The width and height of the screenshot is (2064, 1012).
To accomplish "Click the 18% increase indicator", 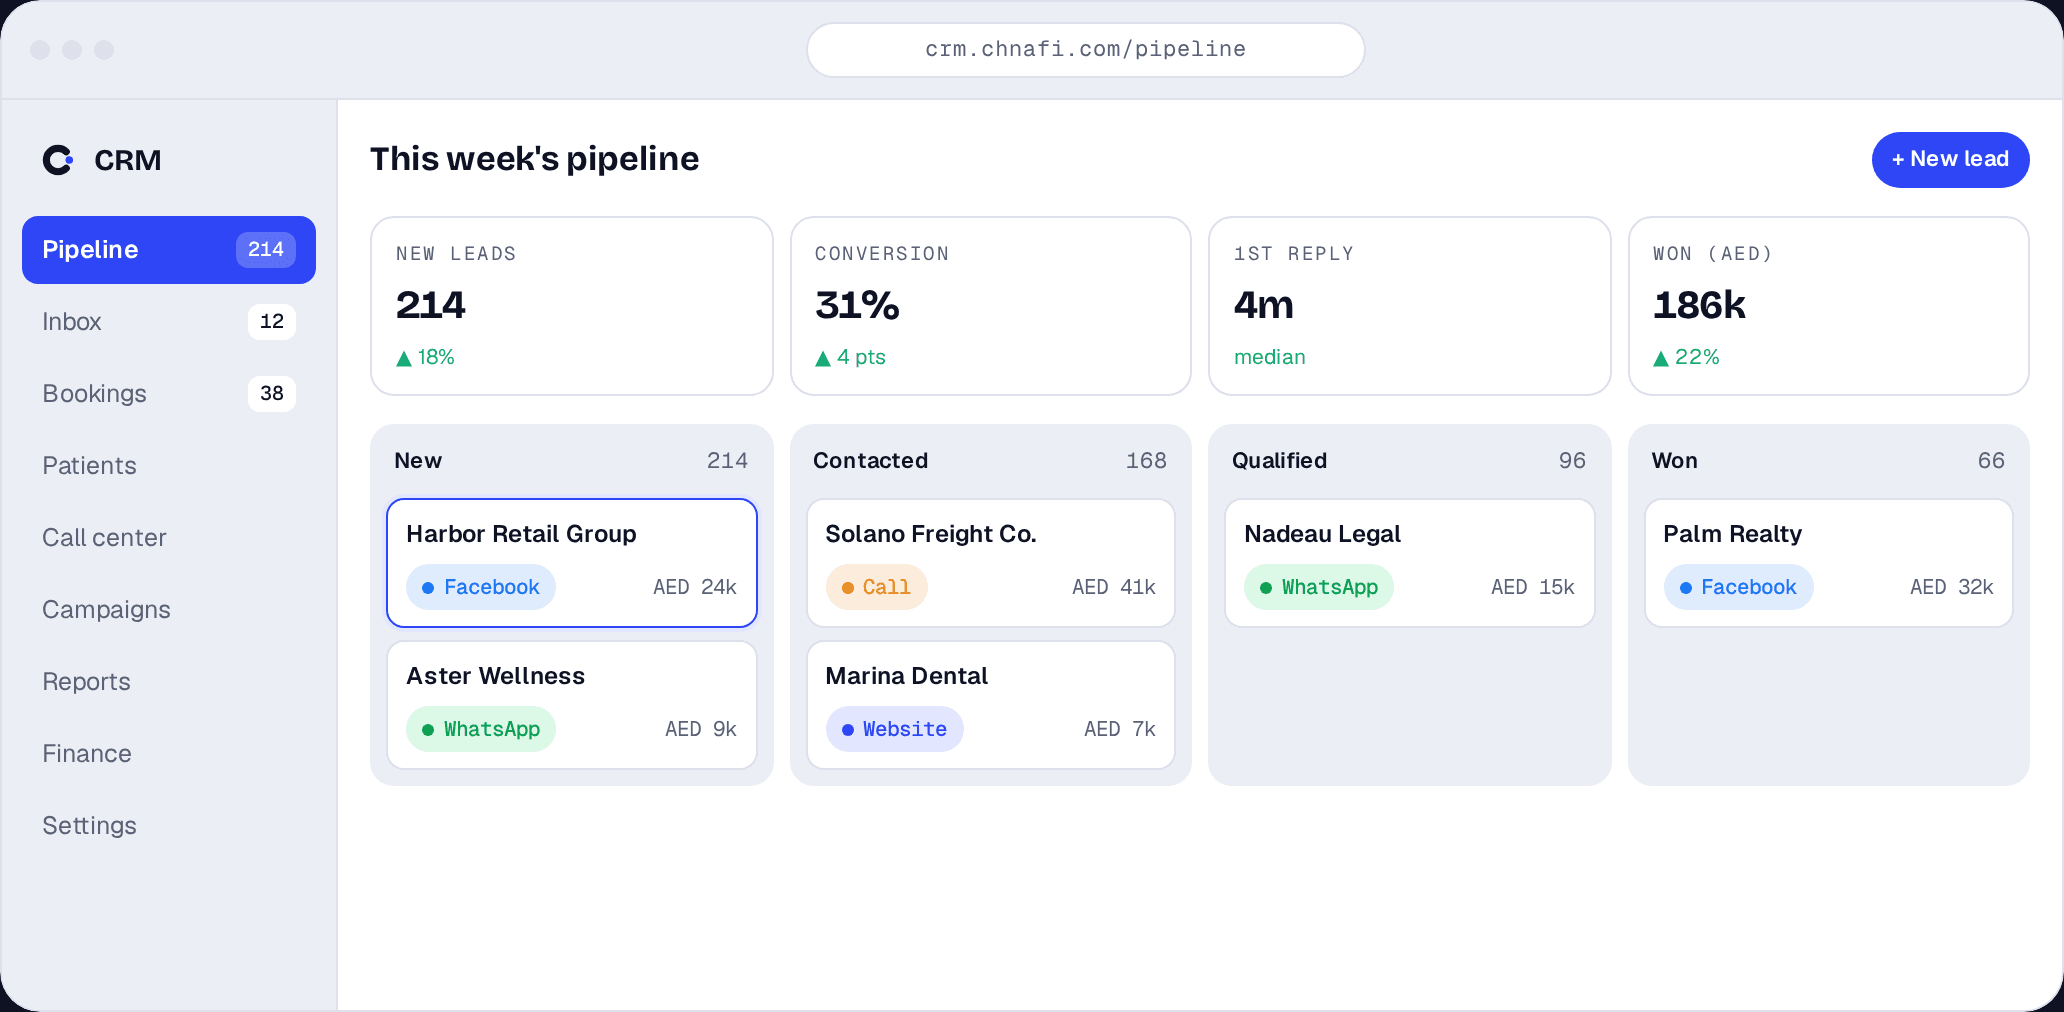I will (425, 357).
